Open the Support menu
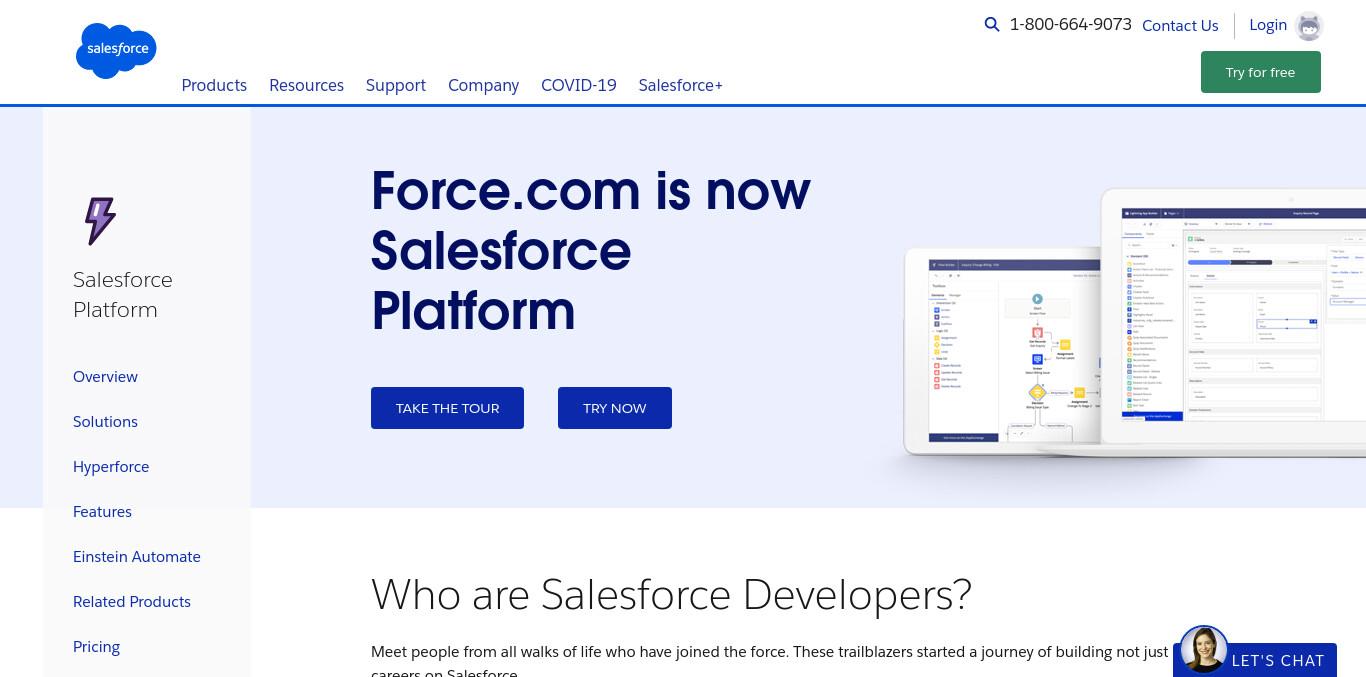Viewport: 1366px width, 677px height. click(x=396, y=85)
